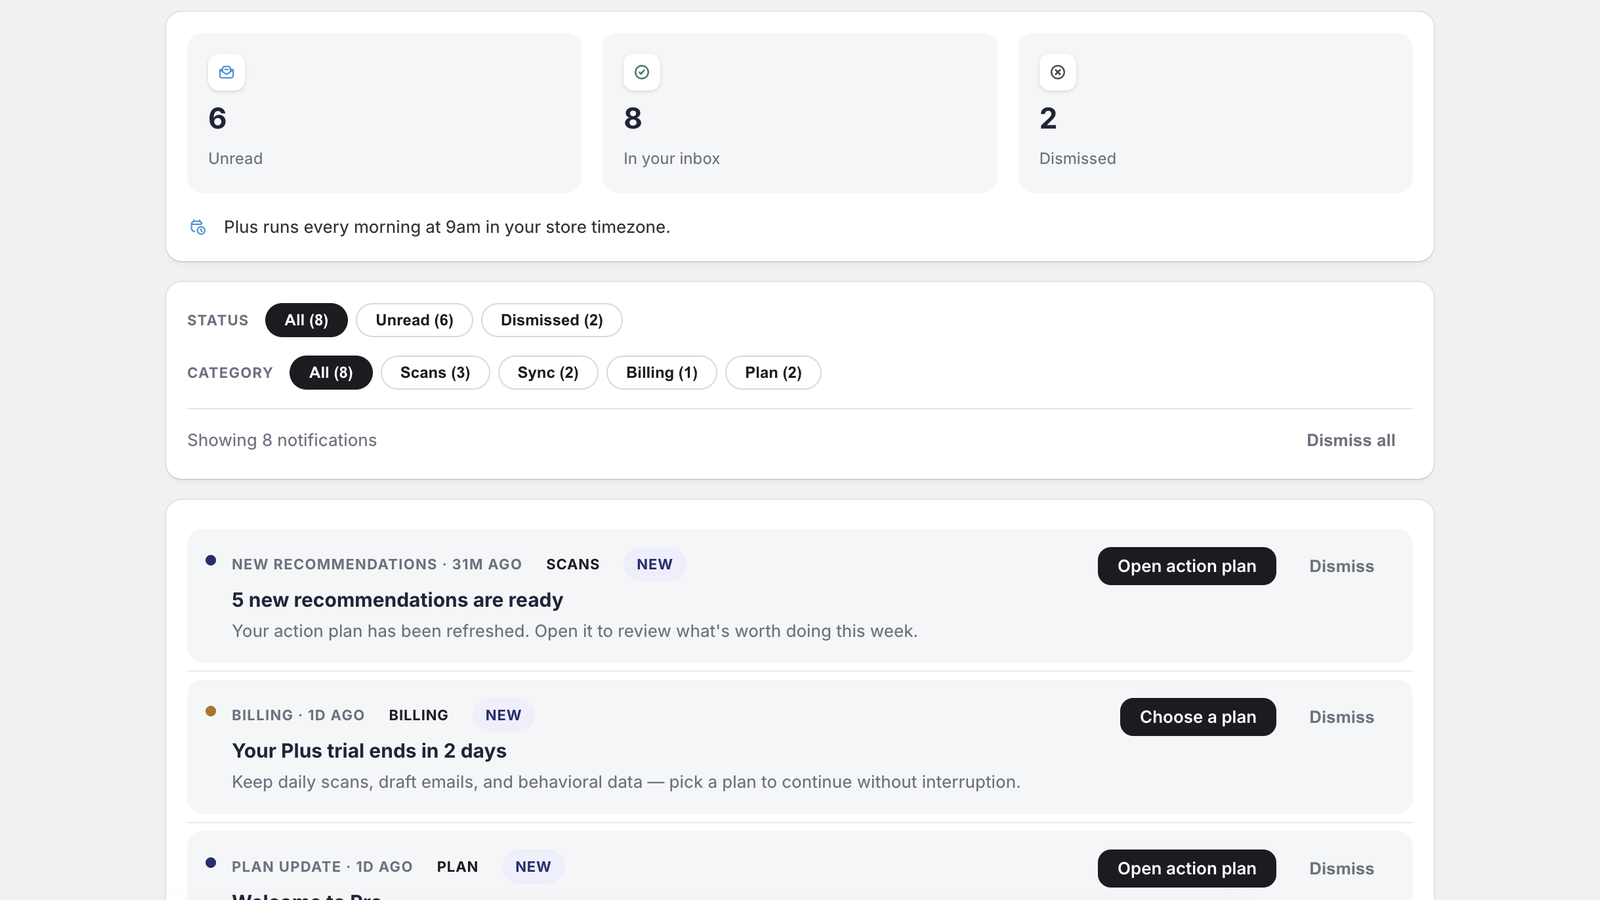The height and width of the screenshot is (900, 1600).
Task: Select the All (8) status filter
Action: 306,320
